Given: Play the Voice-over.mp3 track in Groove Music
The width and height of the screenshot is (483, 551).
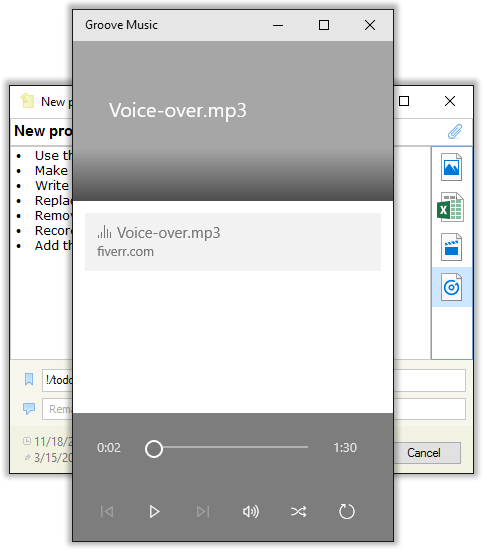Looking at the screenshot, I should pos(154,511).
